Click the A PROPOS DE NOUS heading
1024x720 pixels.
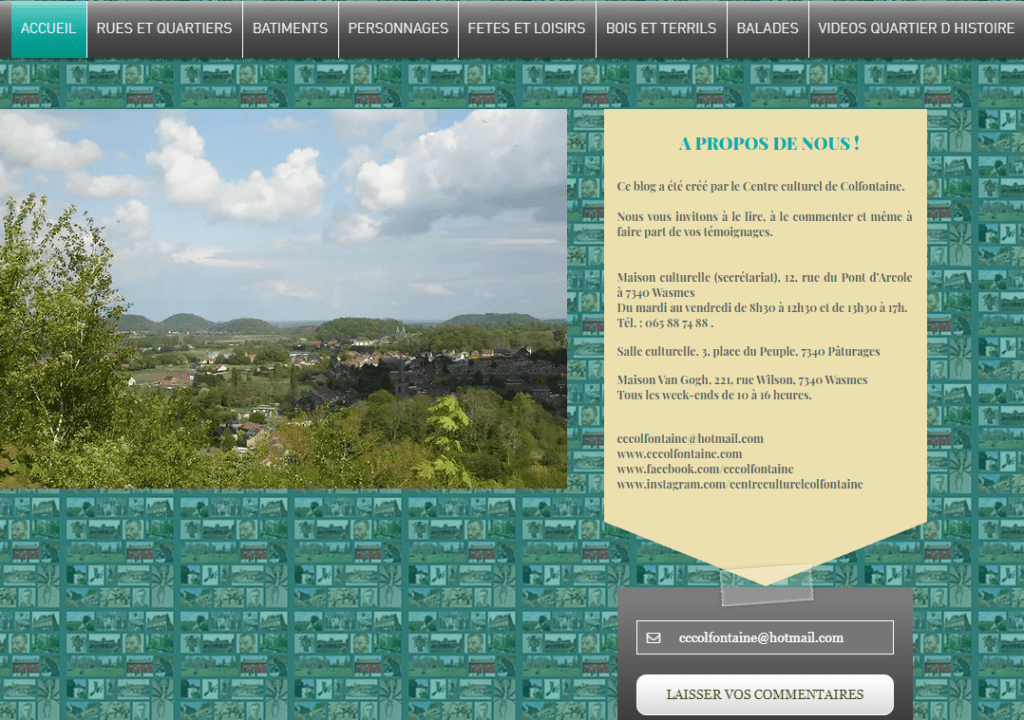766,144
